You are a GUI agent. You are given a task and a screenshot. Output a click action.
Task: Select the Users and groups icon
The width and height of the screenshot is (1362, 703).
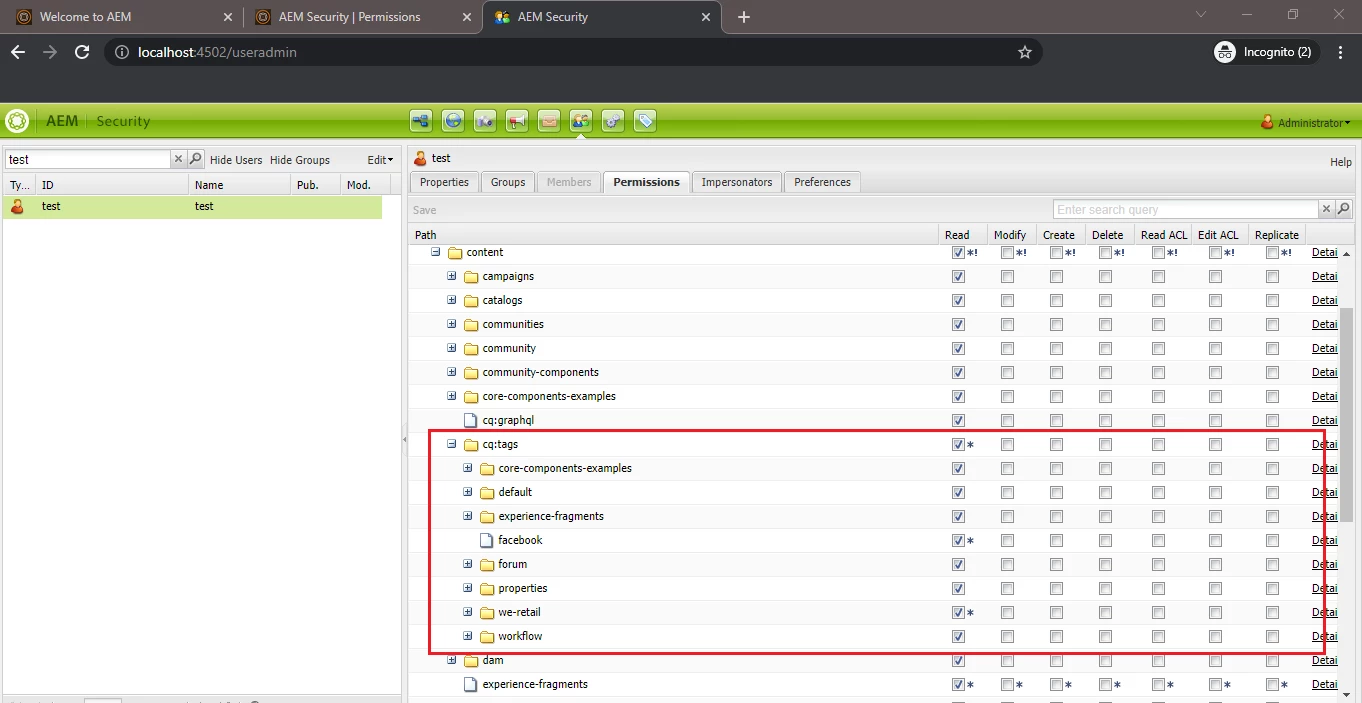tap(581, 121)
